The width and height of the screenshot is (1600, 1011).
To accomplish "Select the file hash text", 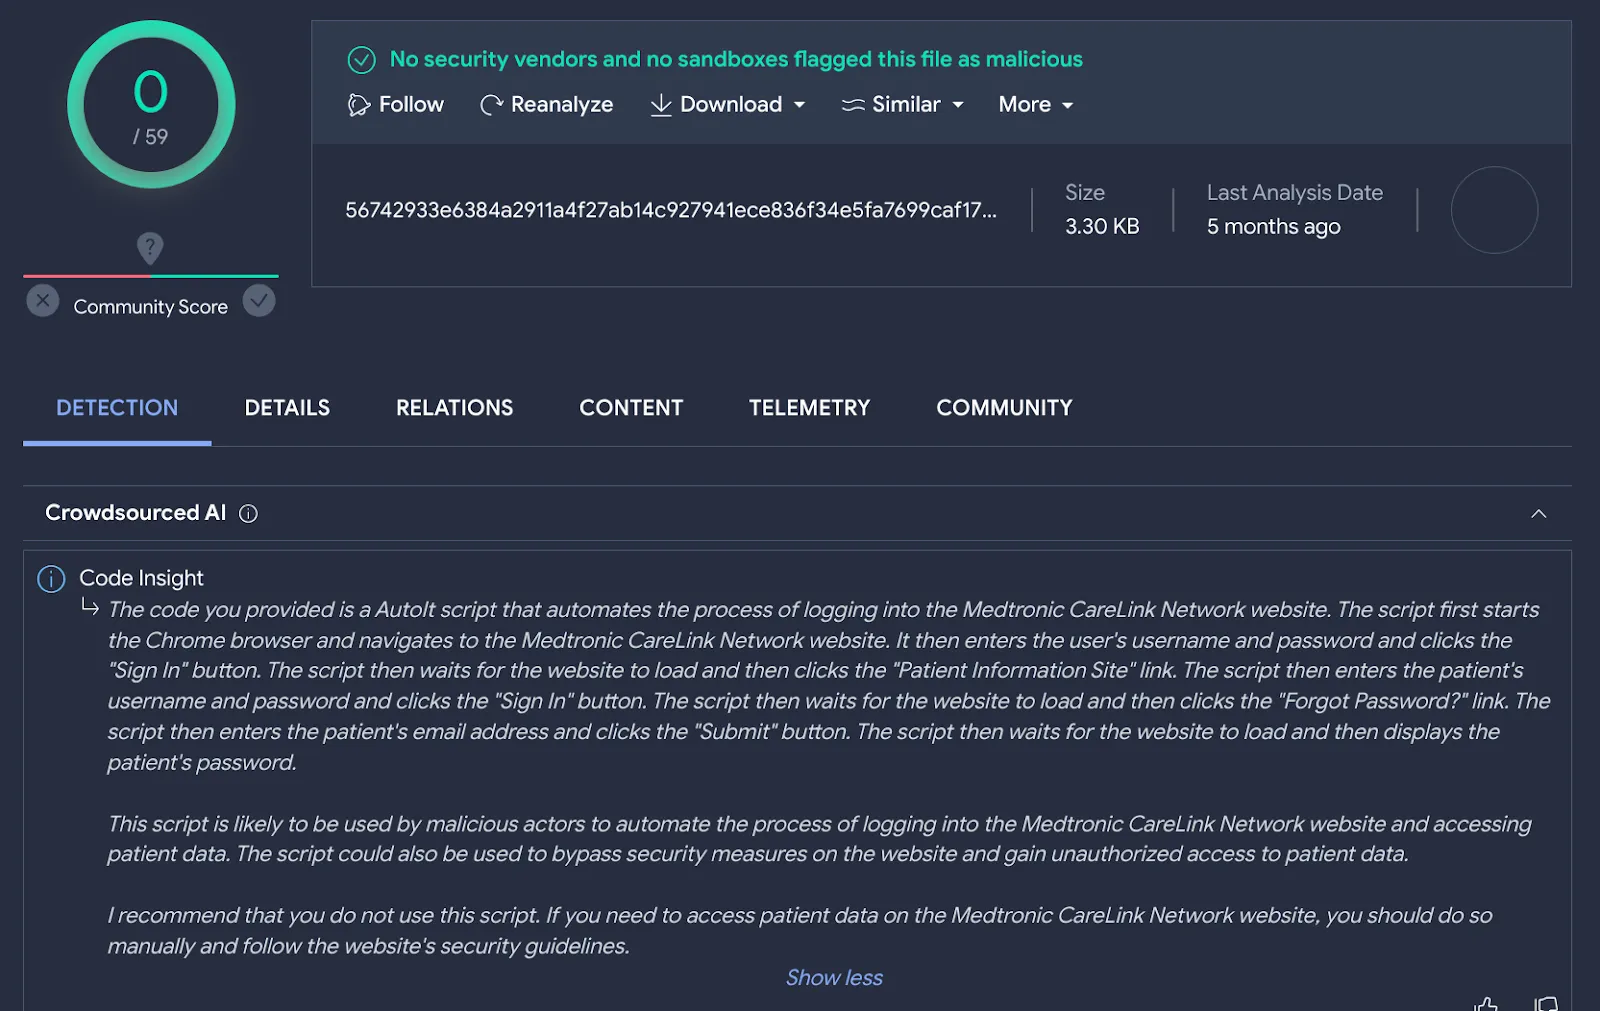I will (x=675, y=210).
